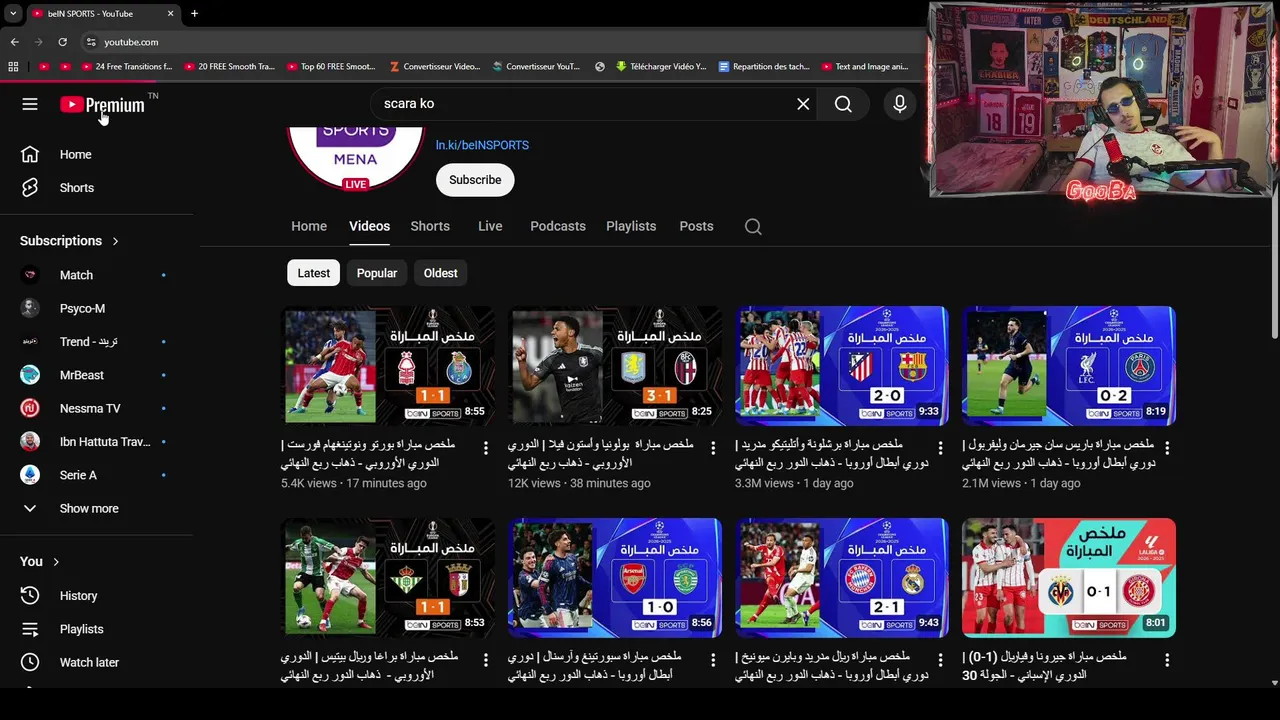Open the Top 60 FREE Smooth bookmark
The image size is (1280, 720).
pos(331,67)
